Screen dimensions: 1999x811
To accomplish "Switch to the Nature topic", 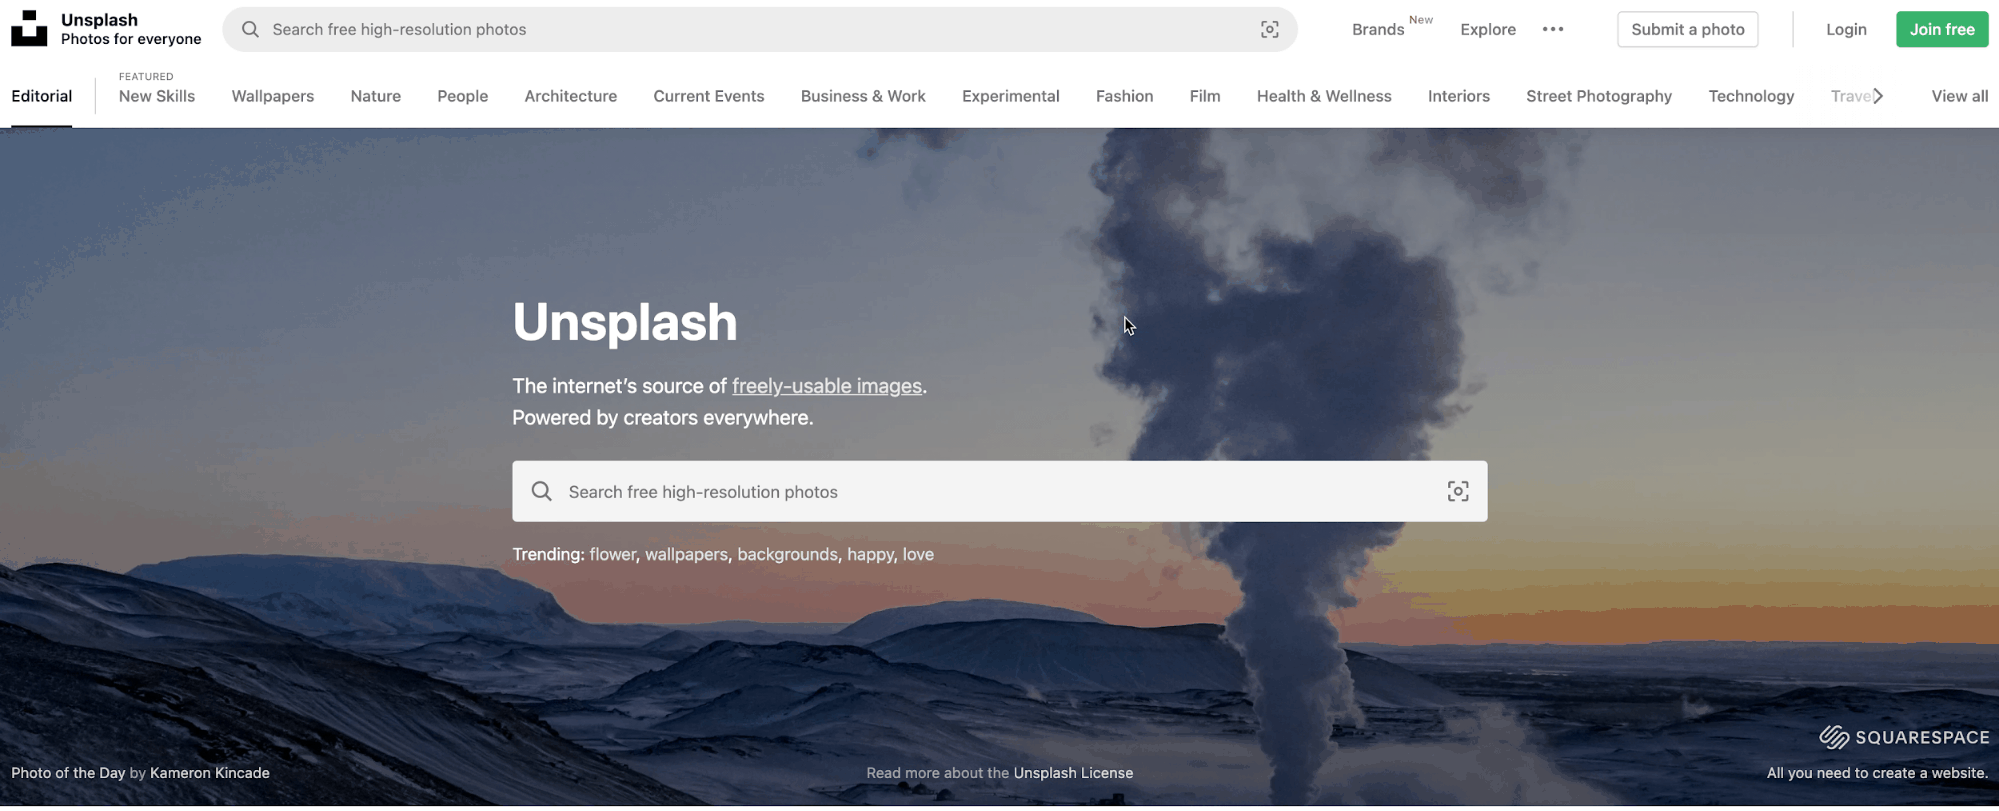I will tap(376, 96).
